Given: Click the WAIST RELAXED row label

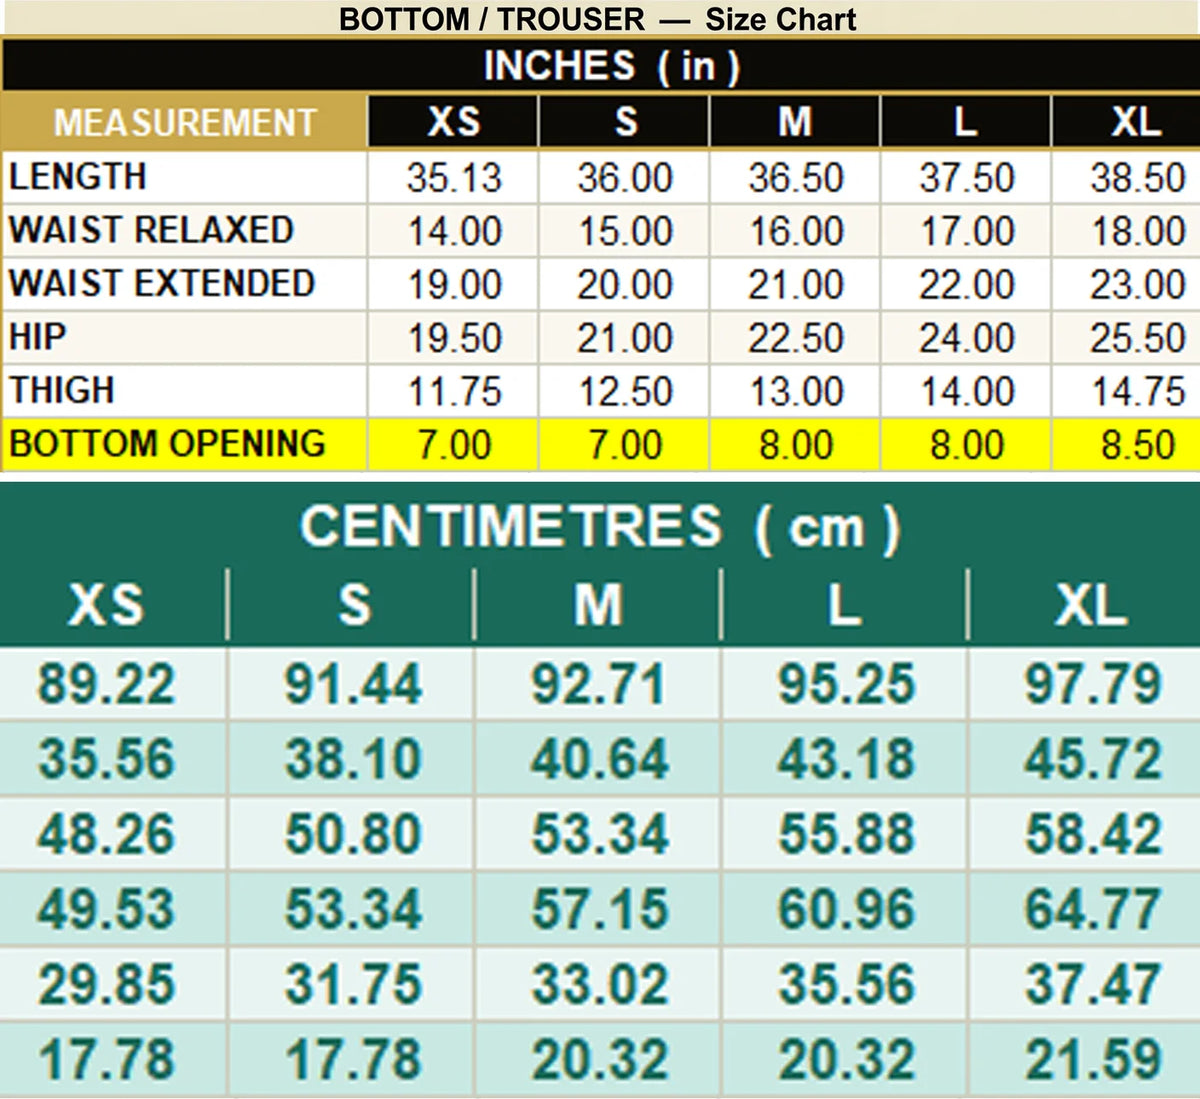Looking at the screenshot, I should click(x=151, y=230).
